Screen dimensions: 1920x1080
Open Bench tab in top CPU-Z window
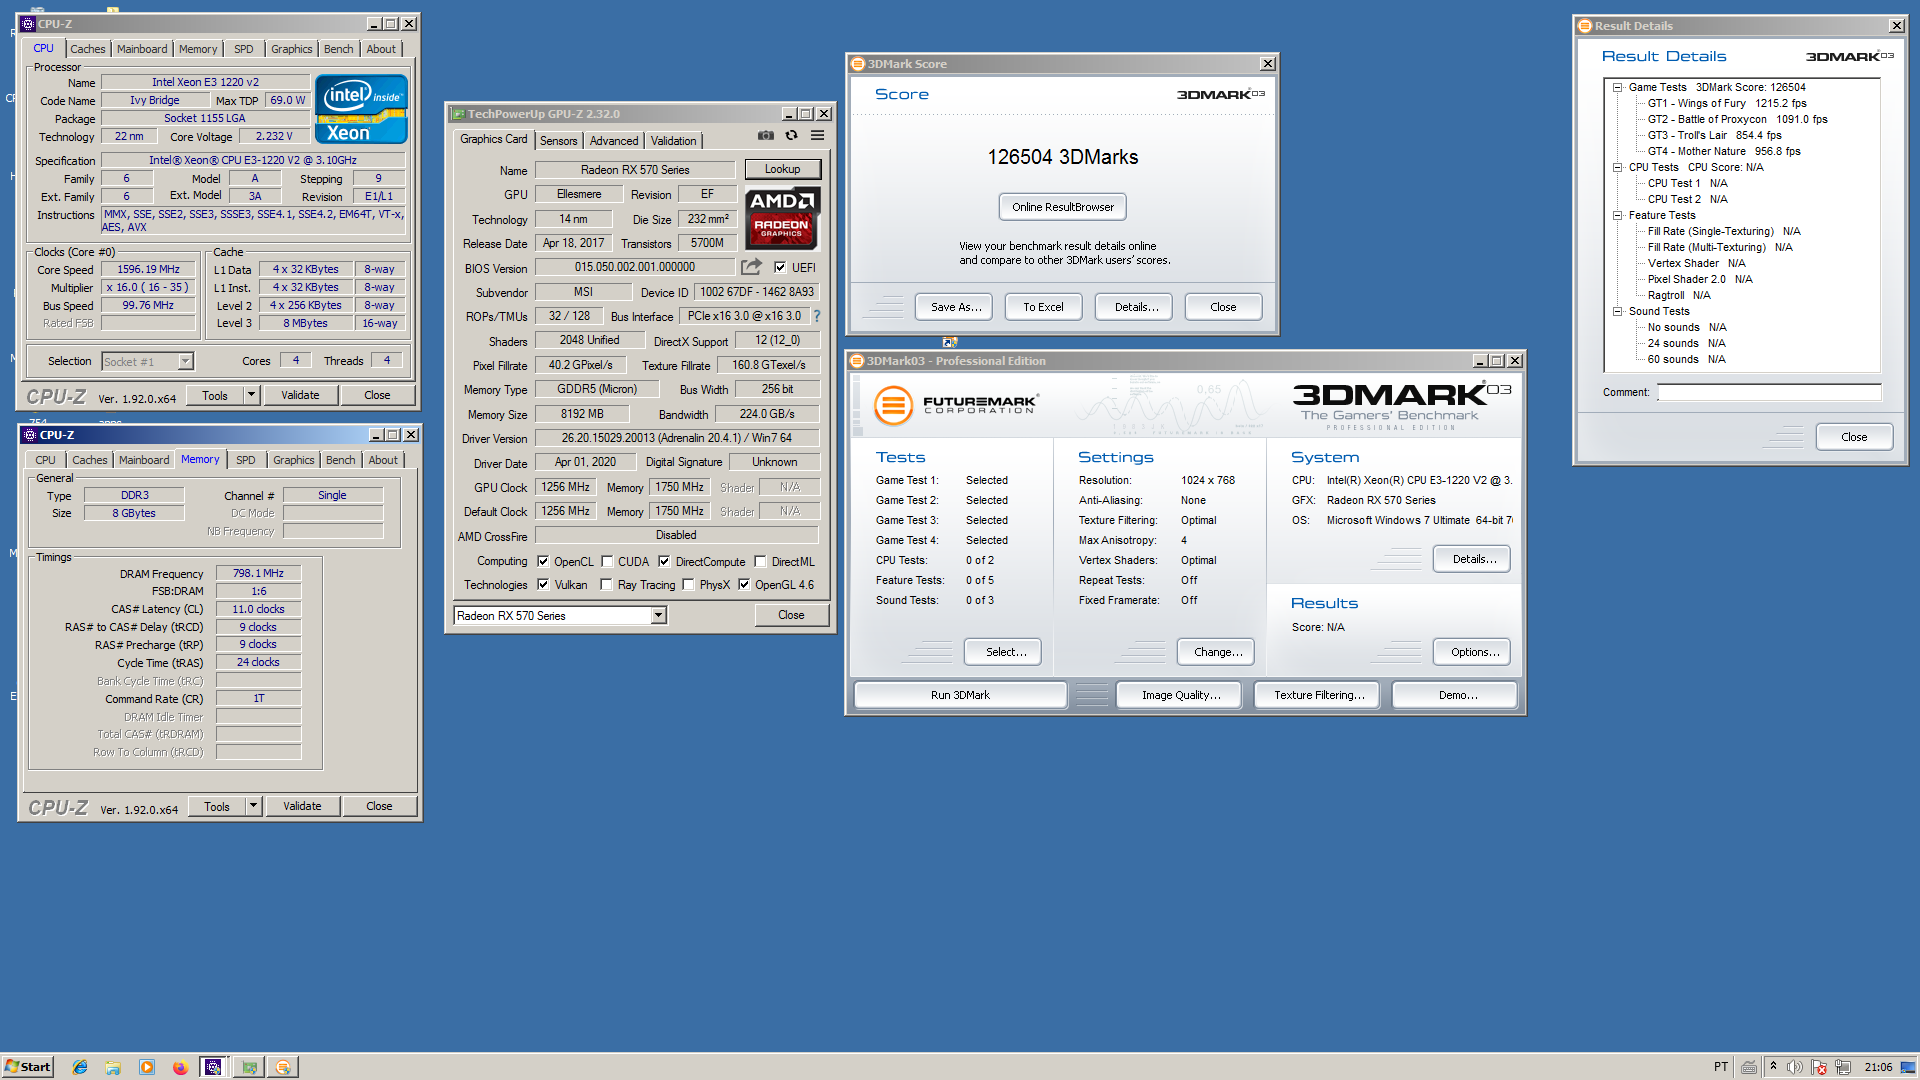(339, 49)
